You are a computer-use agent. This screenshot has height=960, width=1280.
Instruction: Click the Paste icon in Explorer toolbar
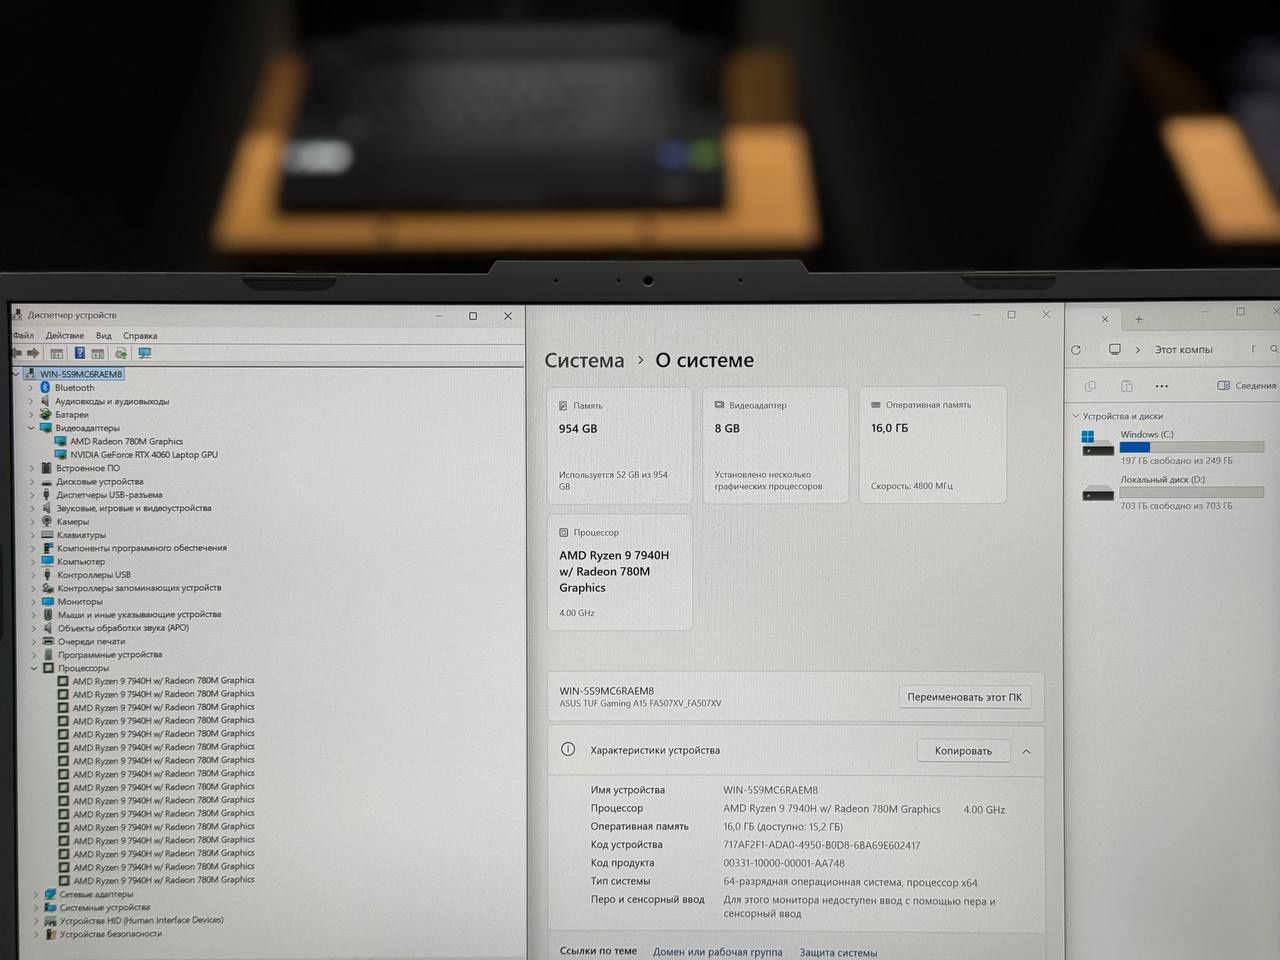(x=1126, y=385)
